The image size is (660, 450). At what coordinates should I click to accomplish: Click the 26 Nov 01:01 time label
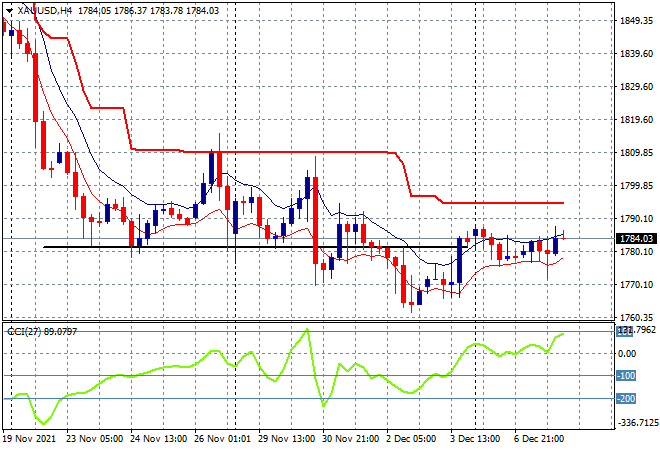pyautogui.click(x=223, y=439)
